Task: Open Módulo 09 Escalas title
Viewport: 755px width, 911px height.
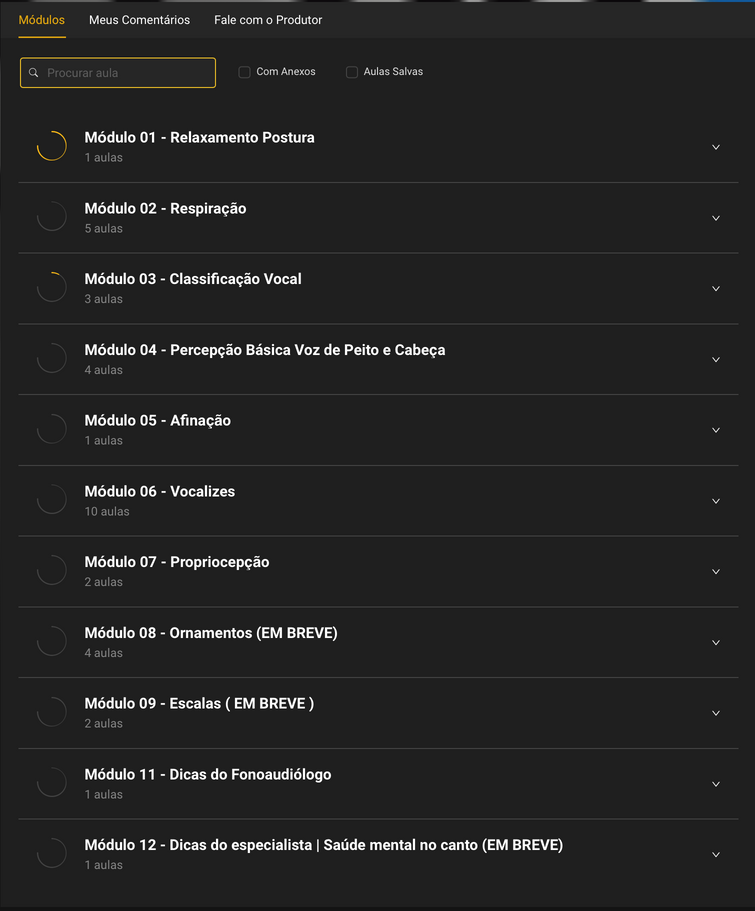Action: [x=199, y=703]
